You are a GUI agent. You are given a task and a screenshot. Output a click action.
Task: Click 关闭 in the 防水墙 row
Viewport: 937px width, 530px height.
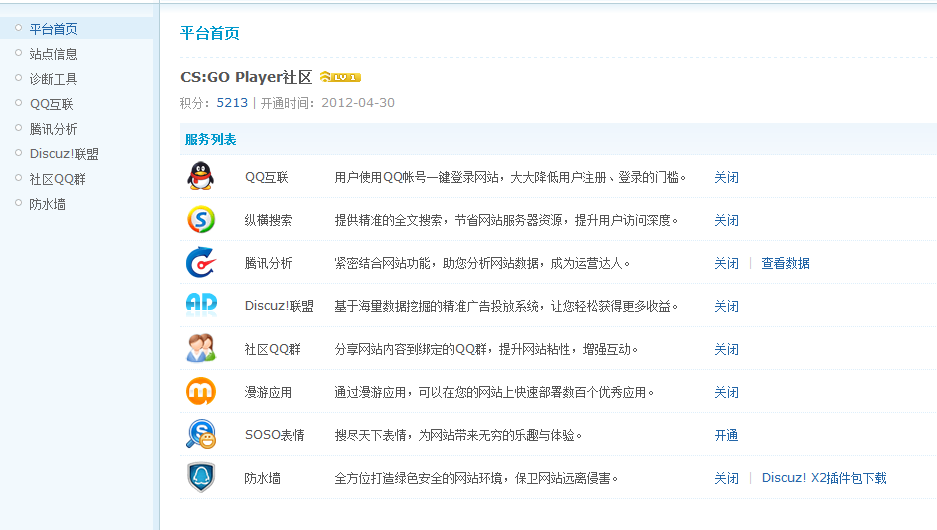[727, 479]
